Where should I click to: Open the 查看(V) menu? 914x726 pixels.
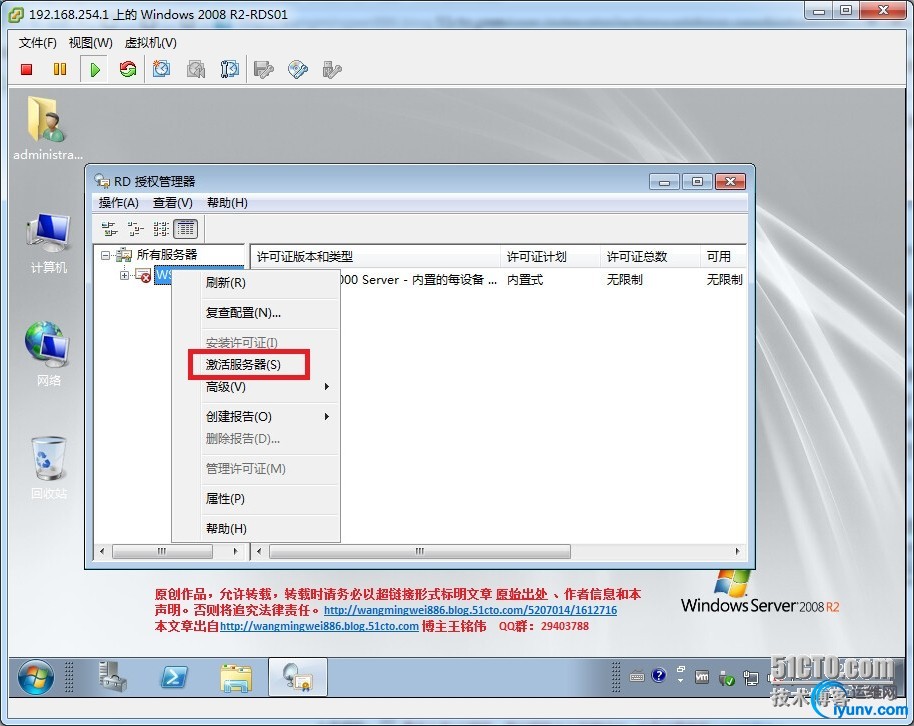click(x=173, y=202)
